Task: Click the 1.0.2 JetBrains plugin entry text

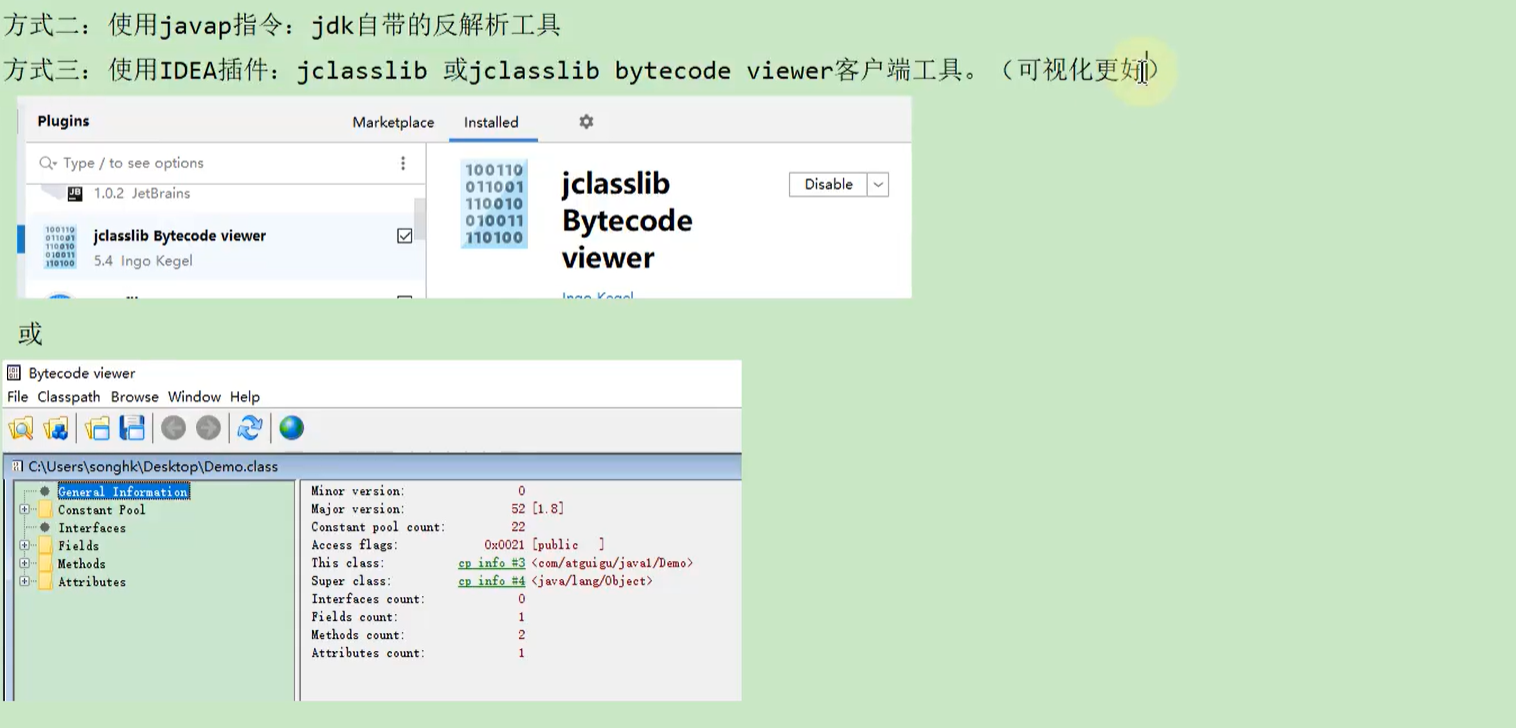Action: click(142, 193)
